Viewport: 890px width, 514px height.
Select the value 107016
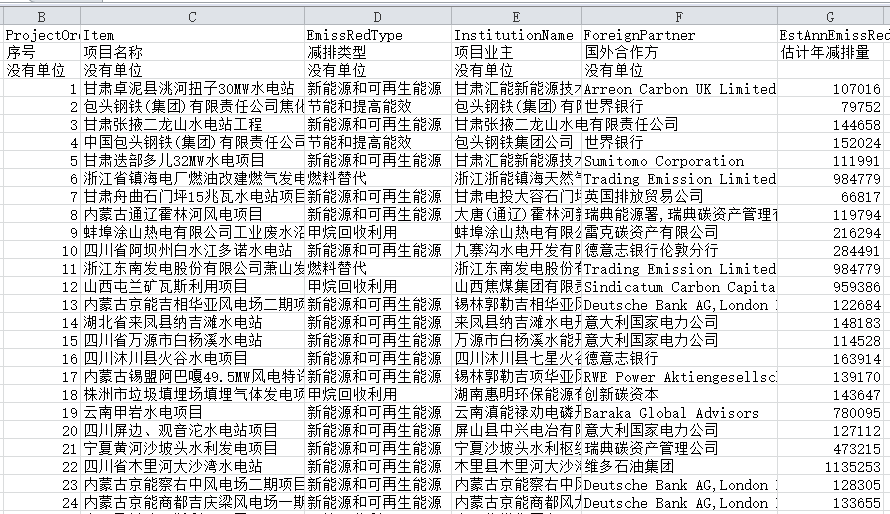[830, 89]
